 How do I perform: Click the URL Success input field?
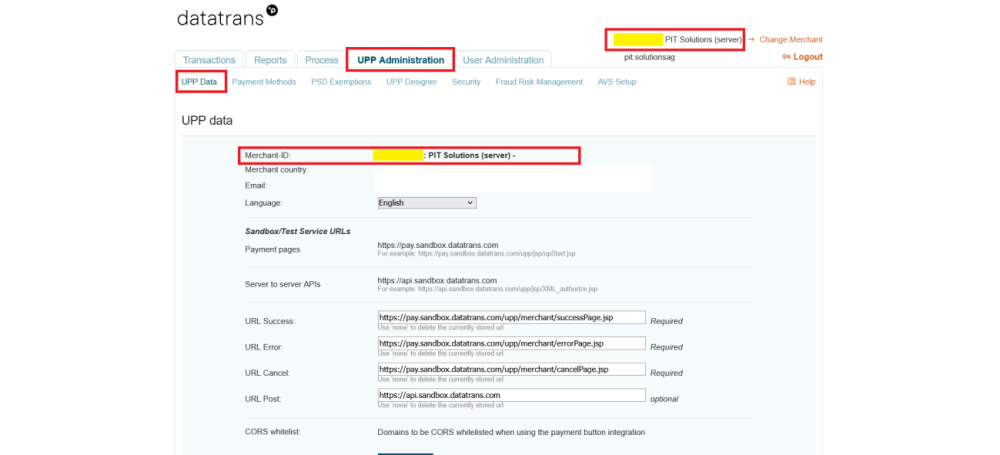[511, 317]
